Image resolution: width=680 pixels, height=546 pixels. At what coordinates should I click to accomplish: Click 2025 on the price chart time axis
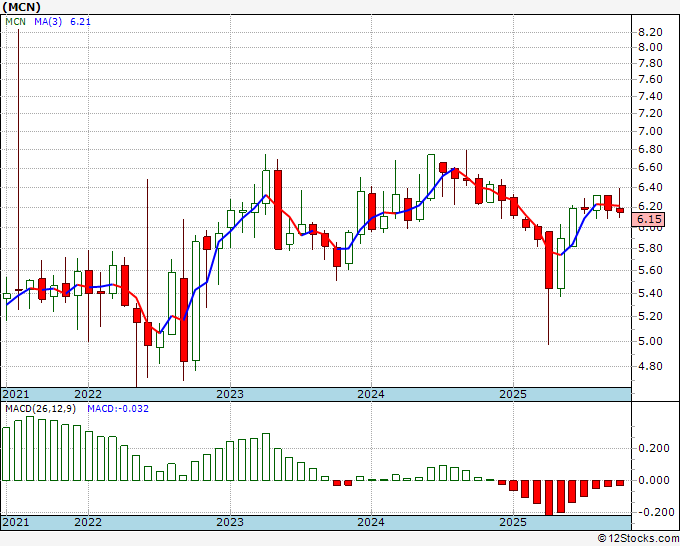click(513, 394)
